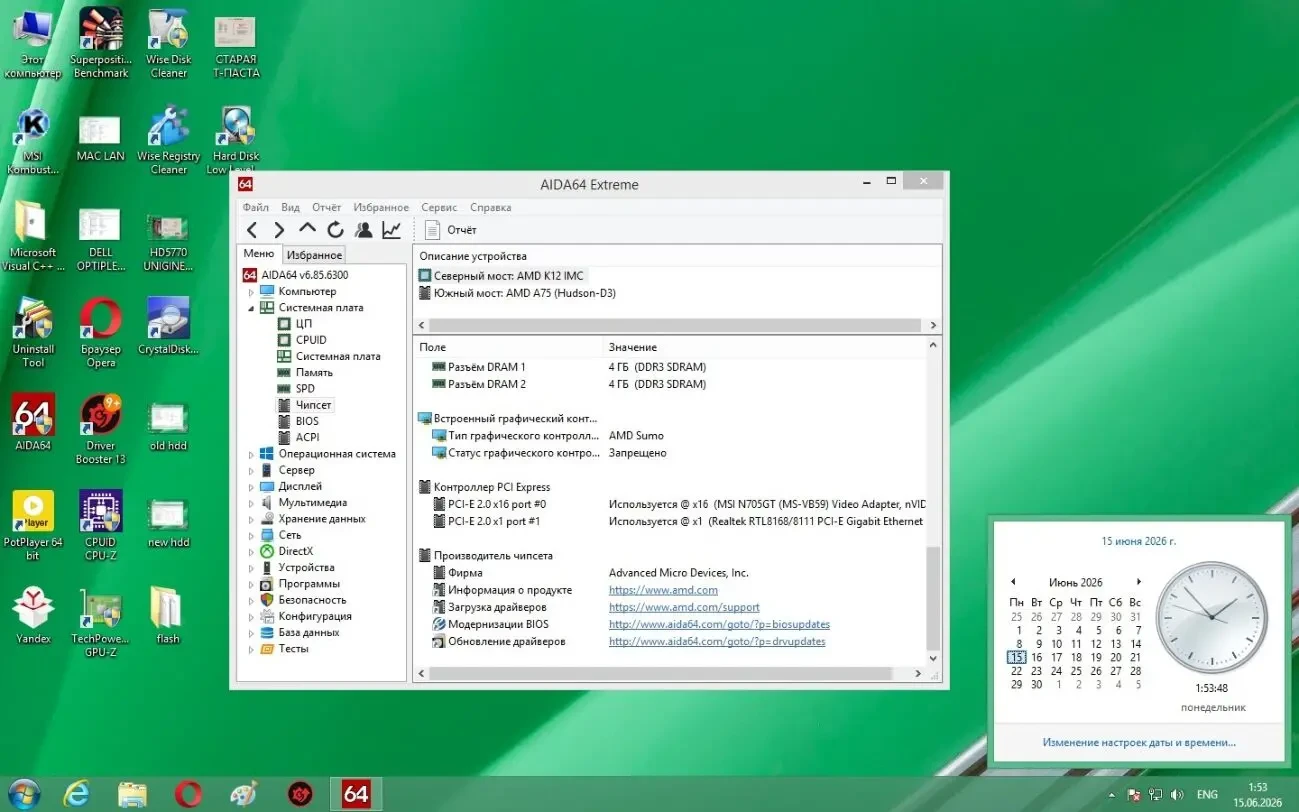Select AIDA64 v6.85.6300 root tree node
The width and height of the screenshot is (1299, 812).
pos(295,275)
